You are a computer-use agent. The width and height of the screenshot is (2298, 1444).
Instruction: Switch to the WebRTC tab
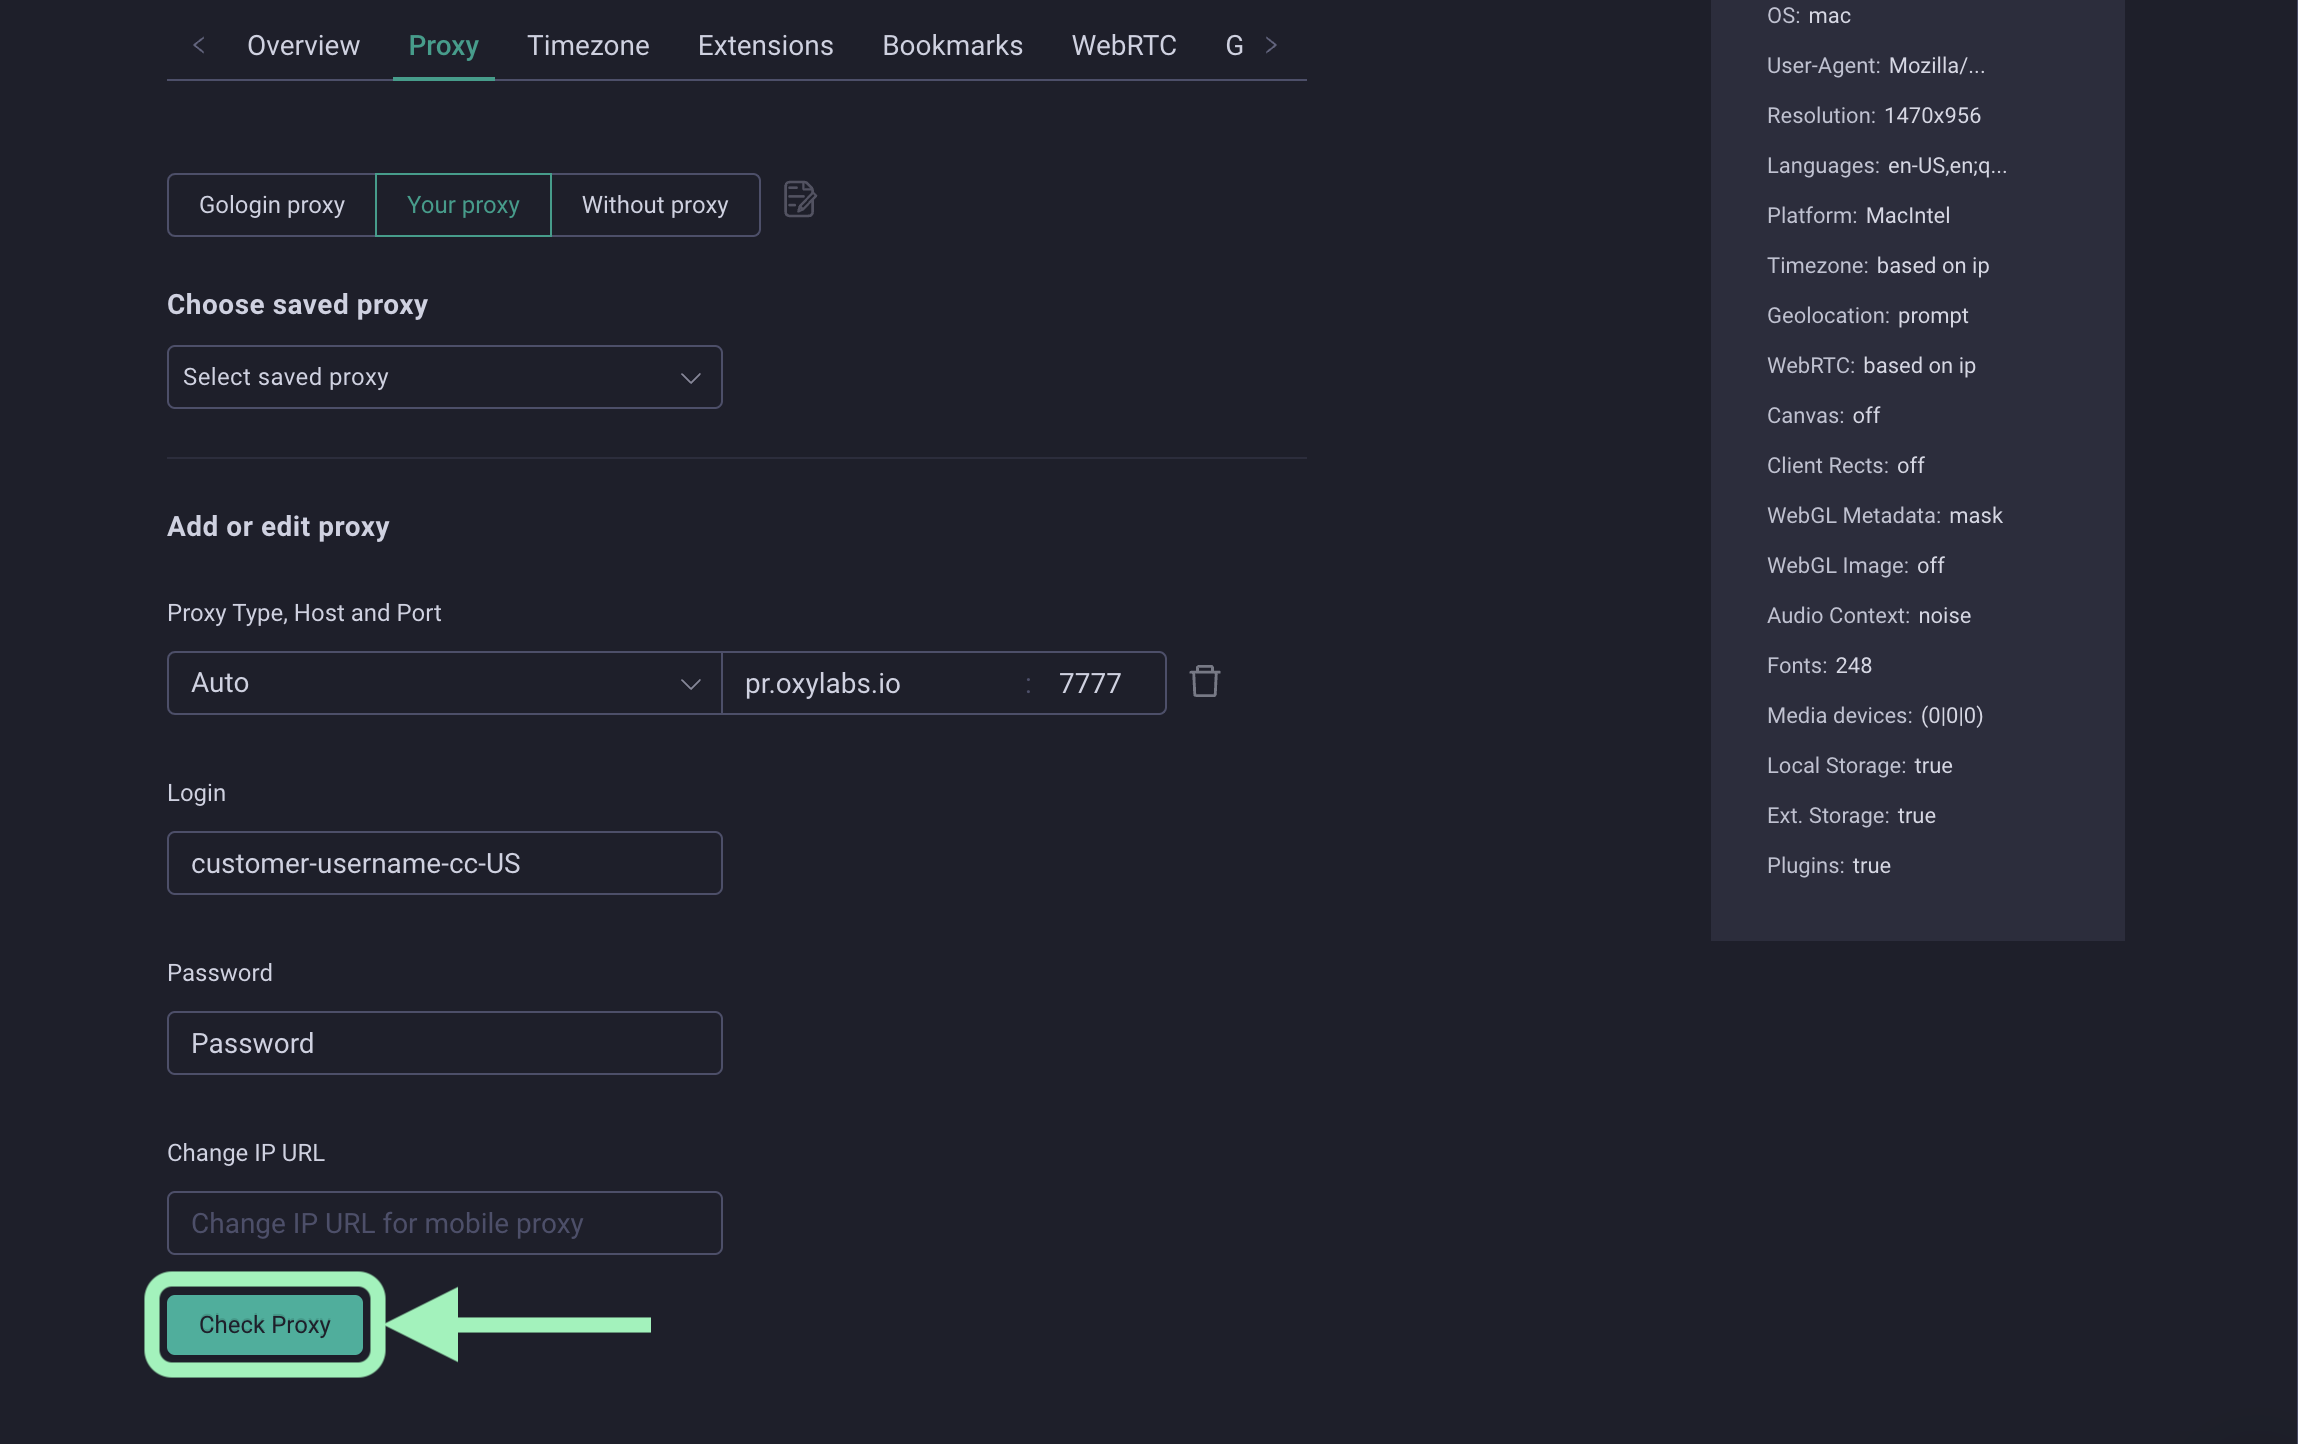click(x=1123, y=45)
